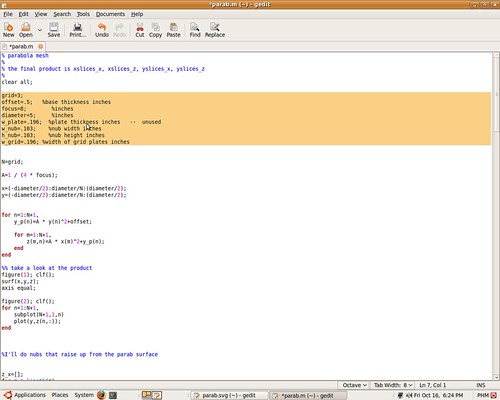This screenshot has width=500, height=400.
Task: Undo the last edit
Action: [x=102, y=30]
